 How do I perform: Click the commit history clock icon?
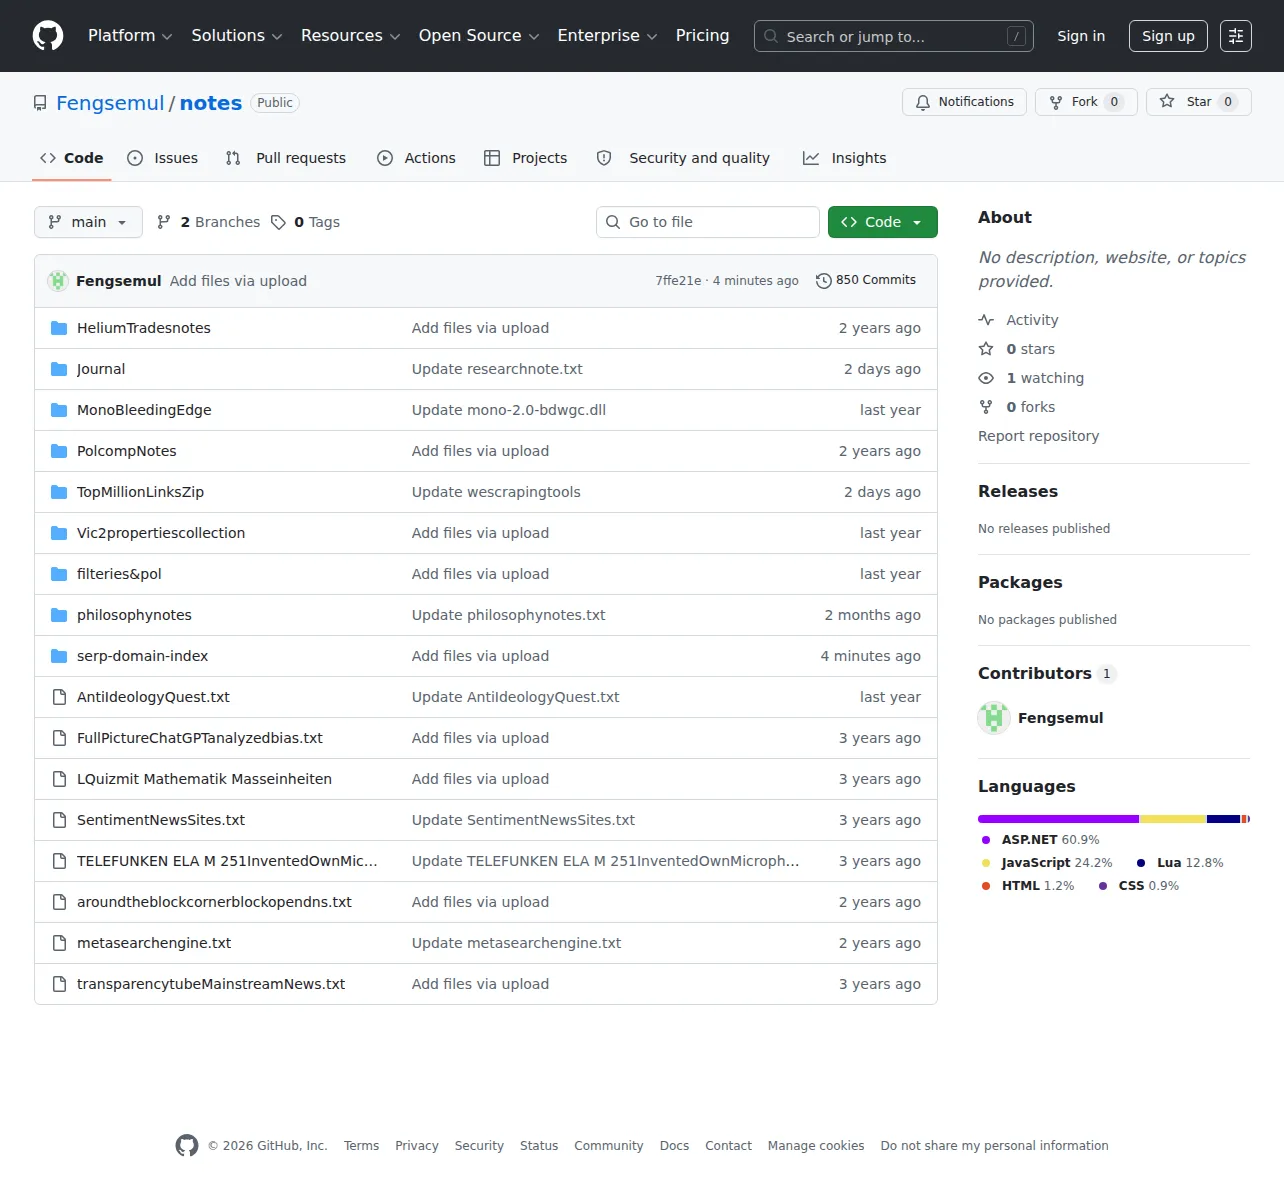(x=824, y=281)
